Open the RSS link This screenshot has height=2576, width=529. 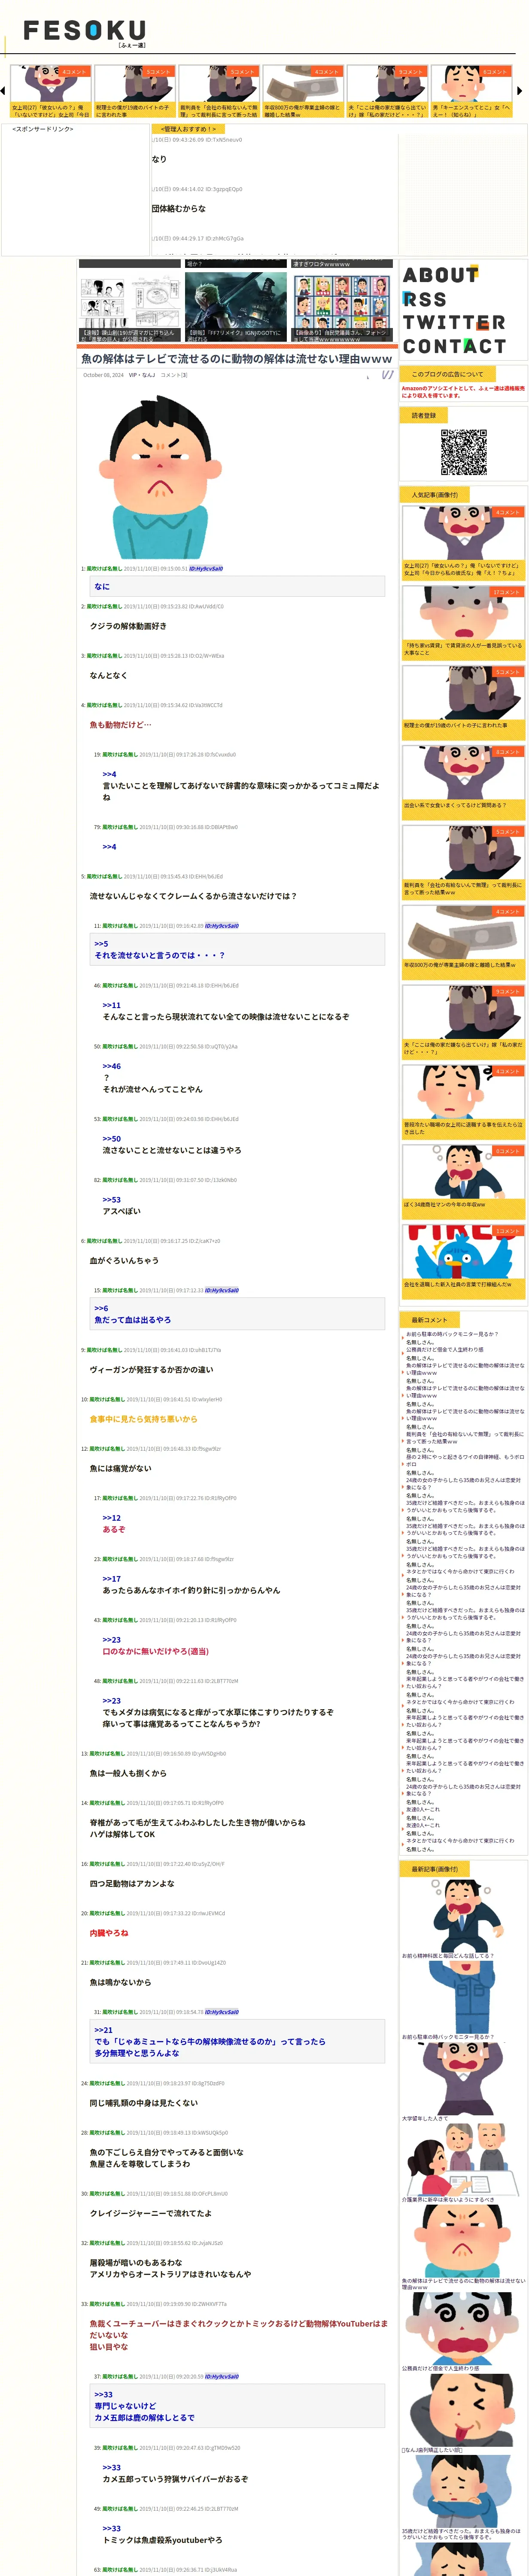click(425, 298)
